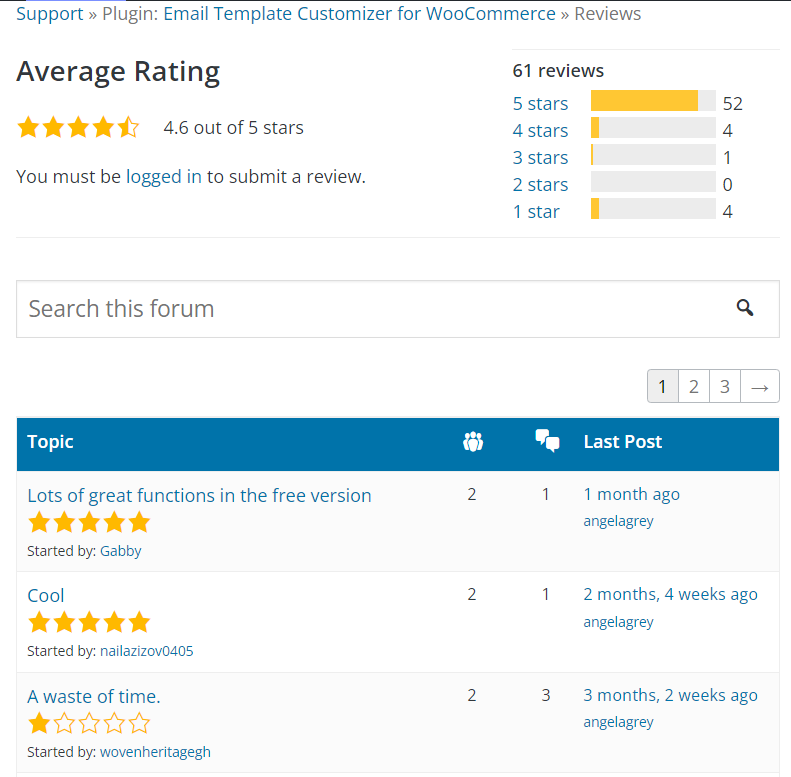The height and width of the screenshot is (777, 791).
Task: View profile of nailazizov0405
Action: point(146,651)
